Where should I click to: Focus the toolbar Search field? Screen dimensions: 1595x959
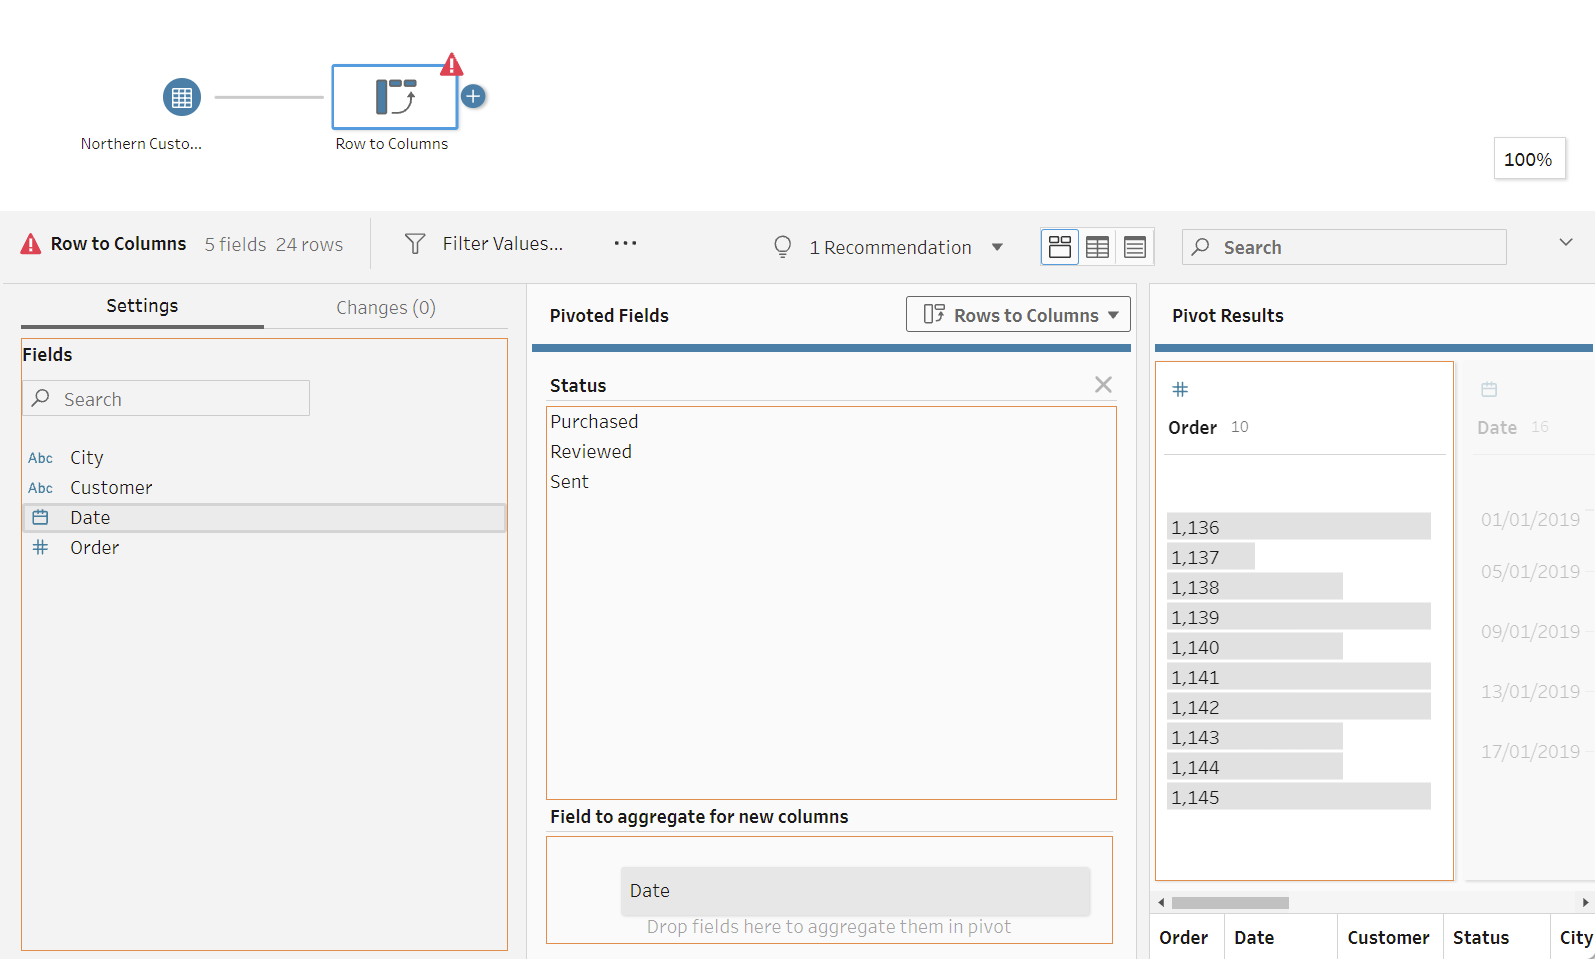point(1344,247)
